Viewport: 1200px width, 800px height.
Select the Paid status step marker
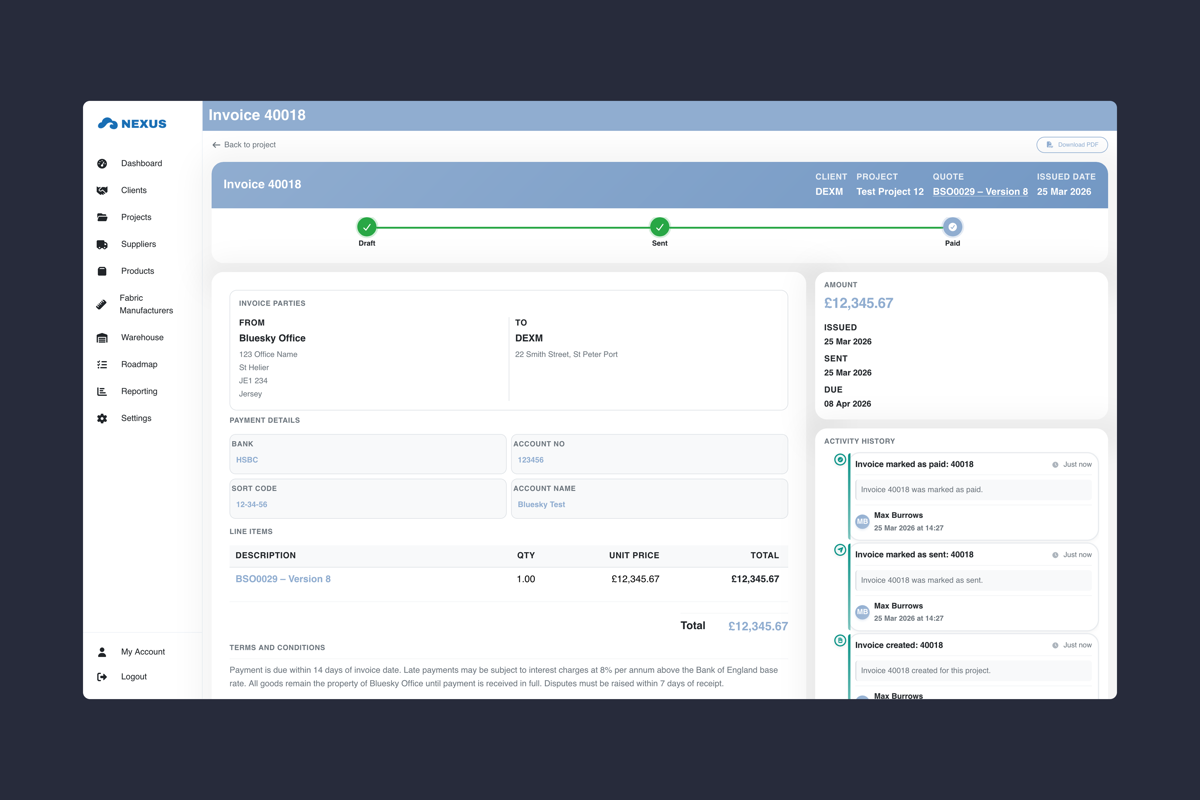(x=952, y=227)
